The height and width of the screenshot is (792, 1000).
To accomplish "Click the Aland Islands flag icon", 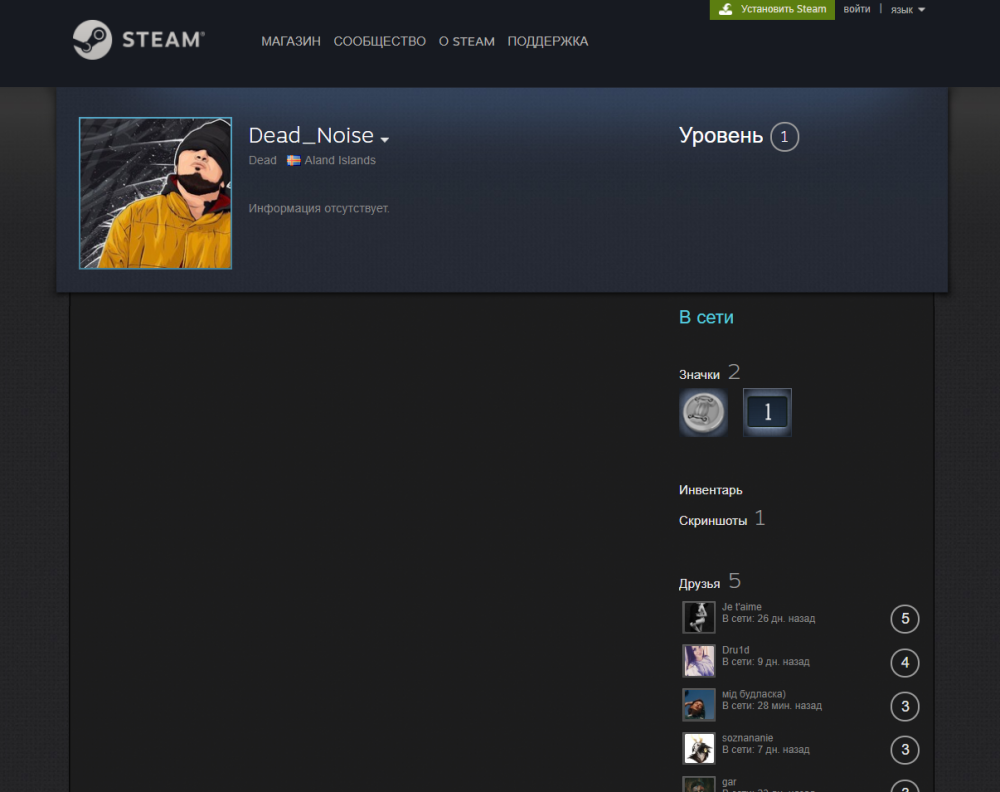I will (x=293, y=161).
